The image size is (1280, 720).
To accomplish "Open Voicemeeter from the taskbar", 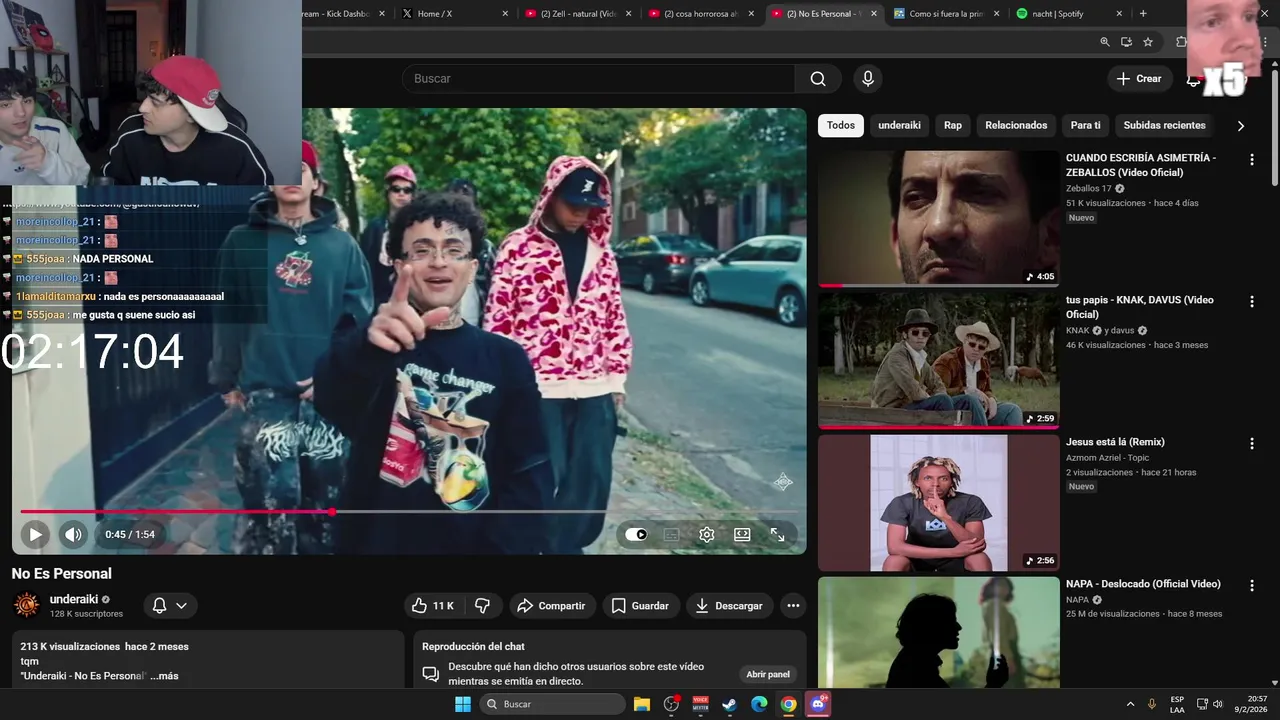I will pos(701,704).
